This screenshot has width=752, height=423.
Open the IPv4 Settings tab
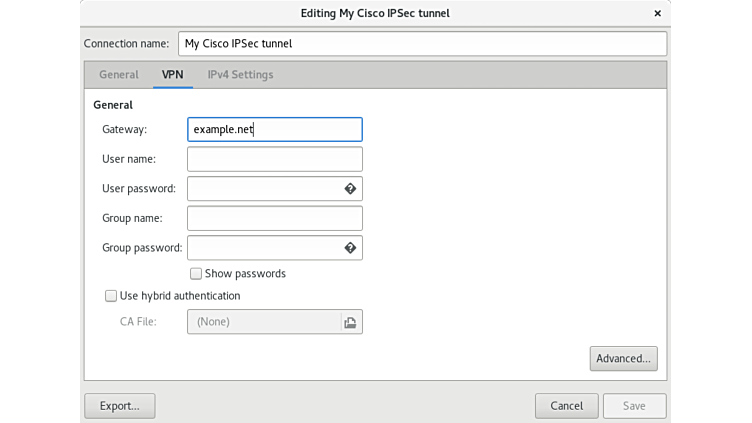coord(240,75)
